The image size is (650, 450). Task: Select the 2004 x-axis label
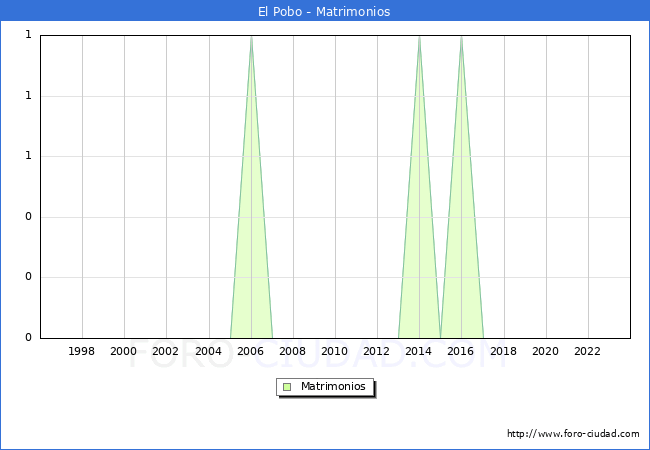tap(208, 351)
